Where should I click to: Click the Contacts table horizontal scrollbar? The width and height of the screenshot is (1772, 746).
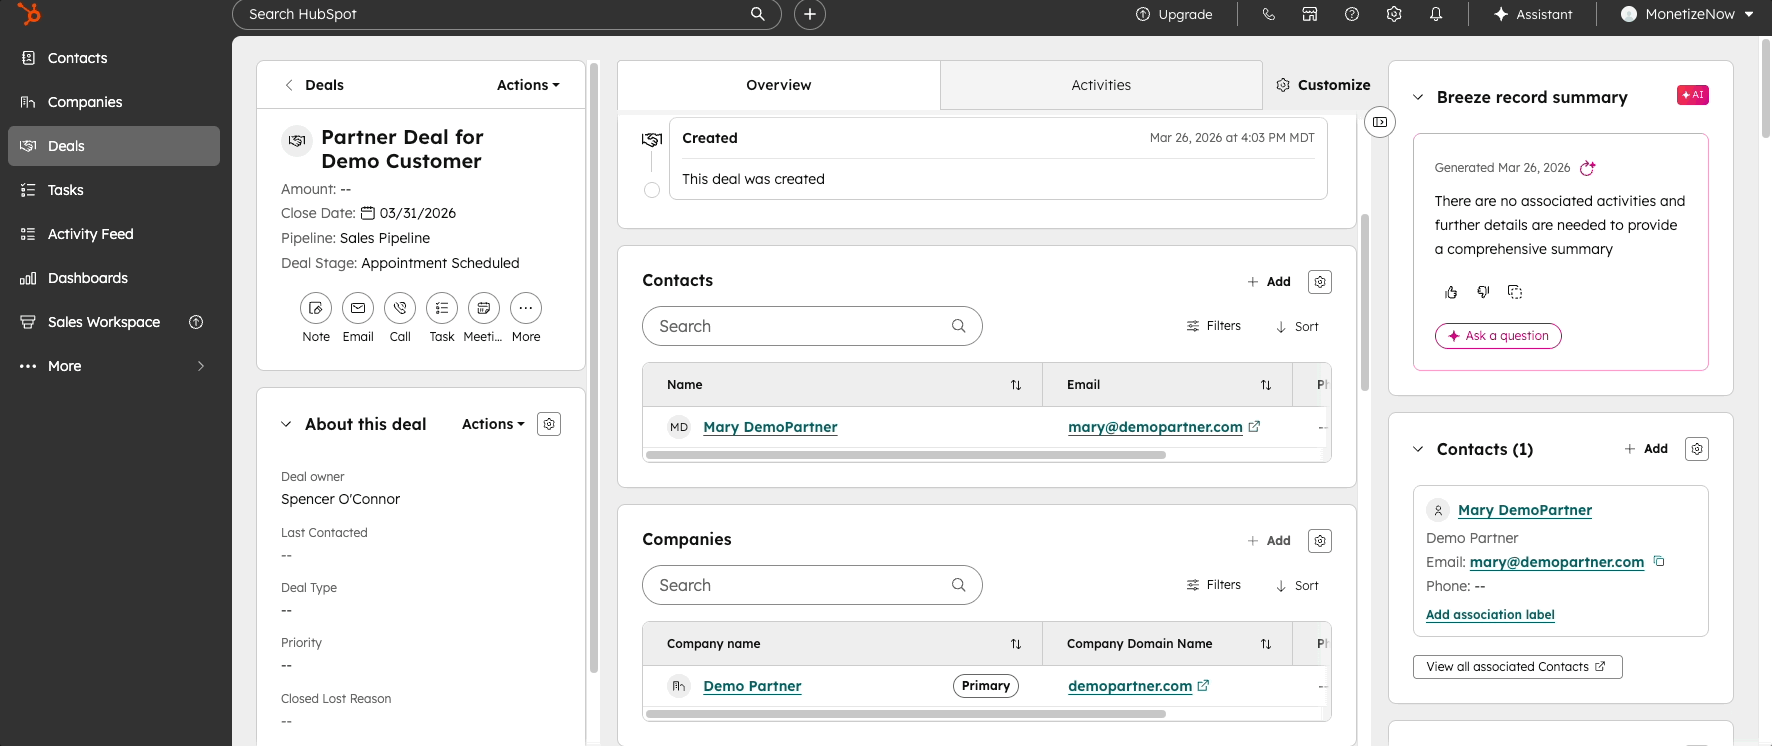[x=906, y=455]
